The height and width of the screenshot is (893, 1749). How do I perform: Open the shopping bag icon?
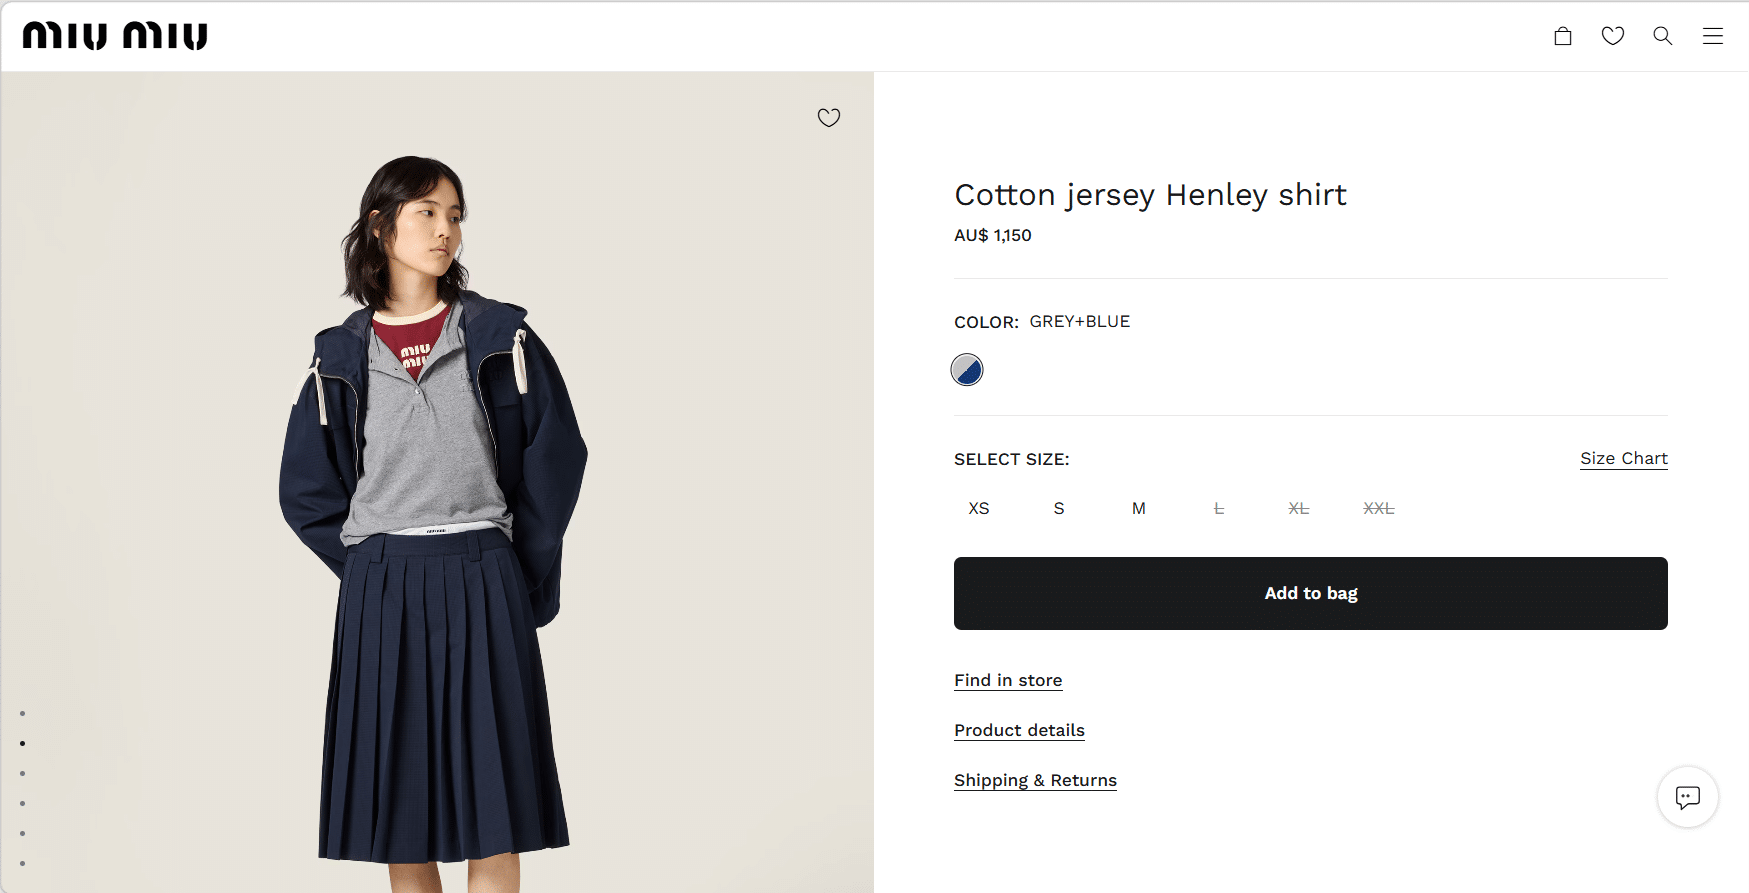click(x=1563, y=36)
